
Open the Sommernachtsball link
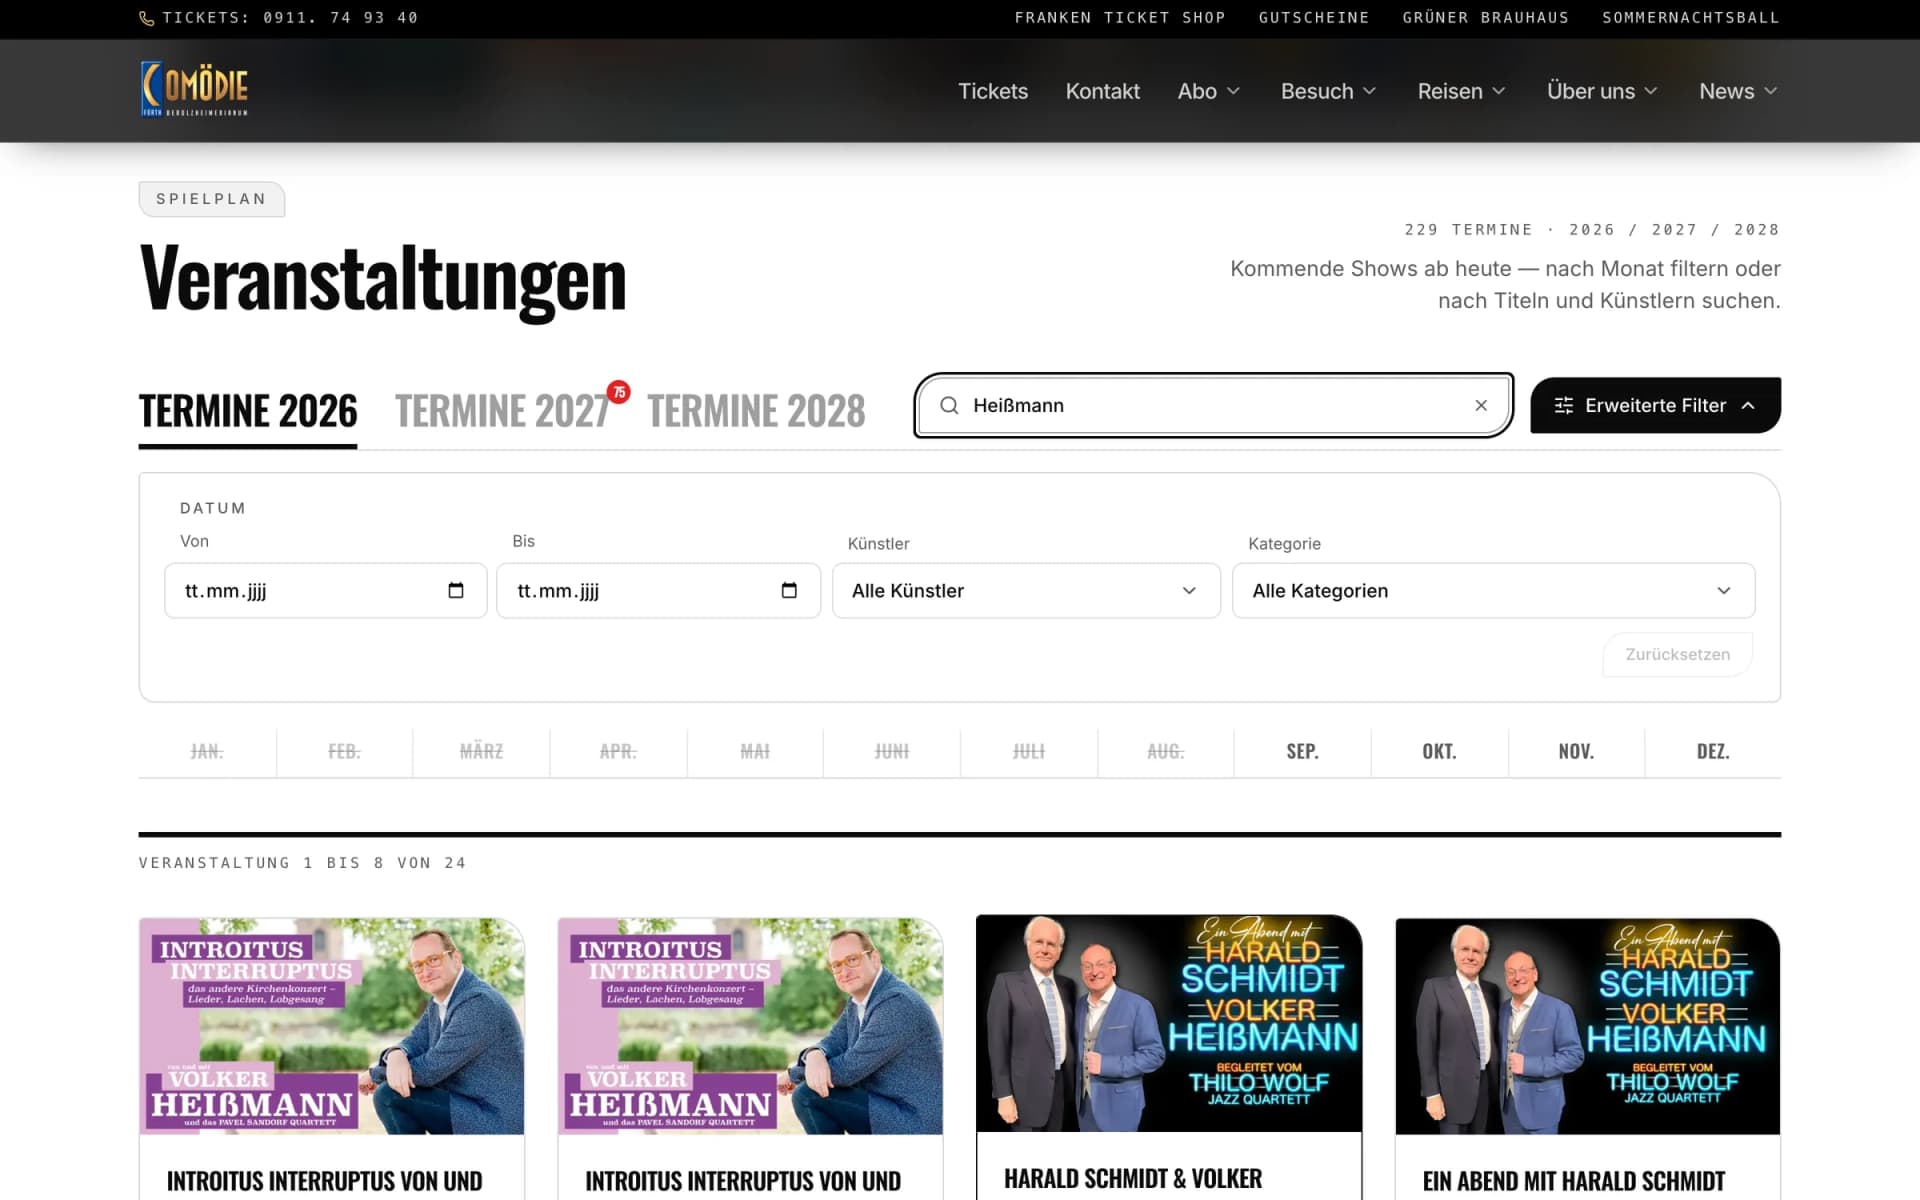click(x=1690, y=18)
